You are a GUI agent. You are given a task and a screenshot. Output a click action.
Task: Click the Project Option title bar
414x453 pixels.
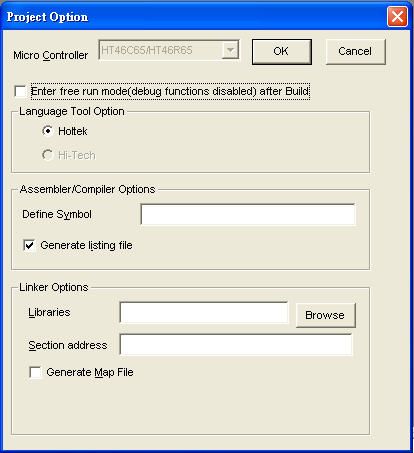[x=193, y=17]
